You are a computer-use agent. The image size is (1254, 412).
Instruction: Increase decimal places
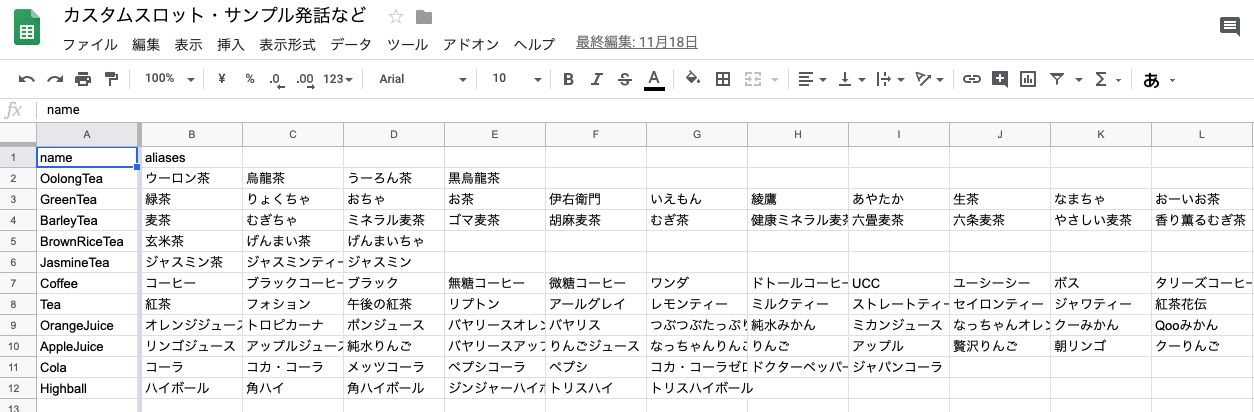coord(305,79)
